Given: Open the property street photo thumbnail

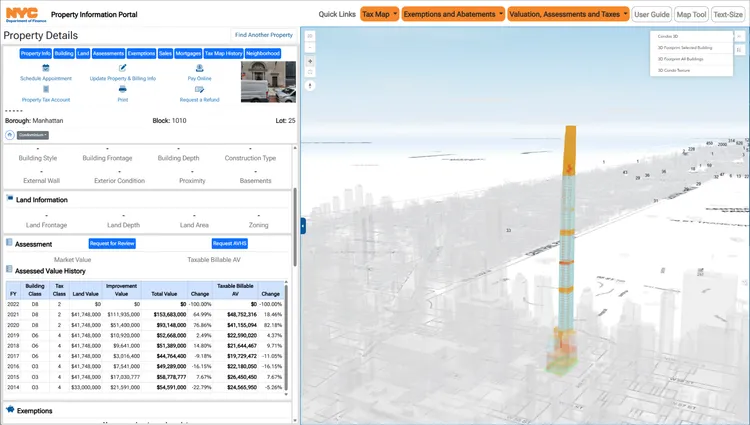Looking at the screenshot, I should click(268, 82).
